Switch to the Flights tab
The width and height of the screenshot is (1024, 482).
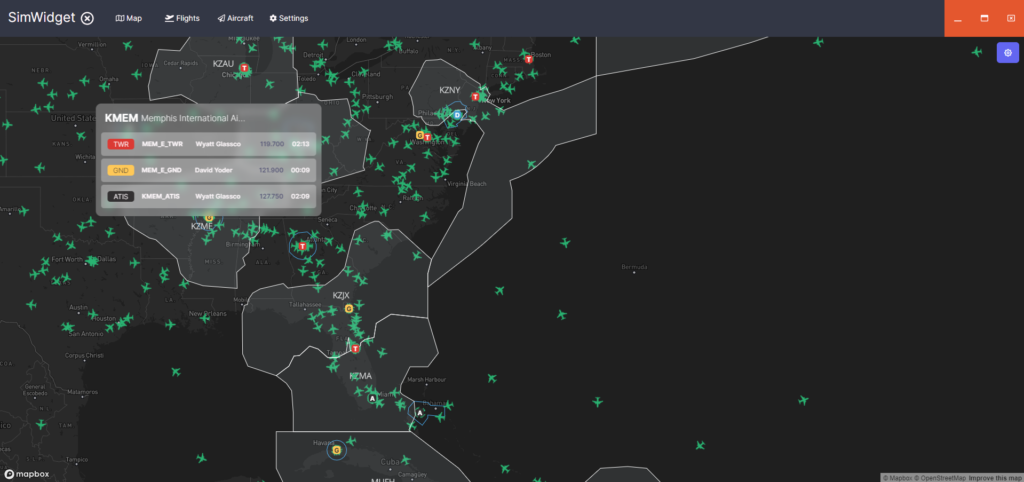(182, 18)
